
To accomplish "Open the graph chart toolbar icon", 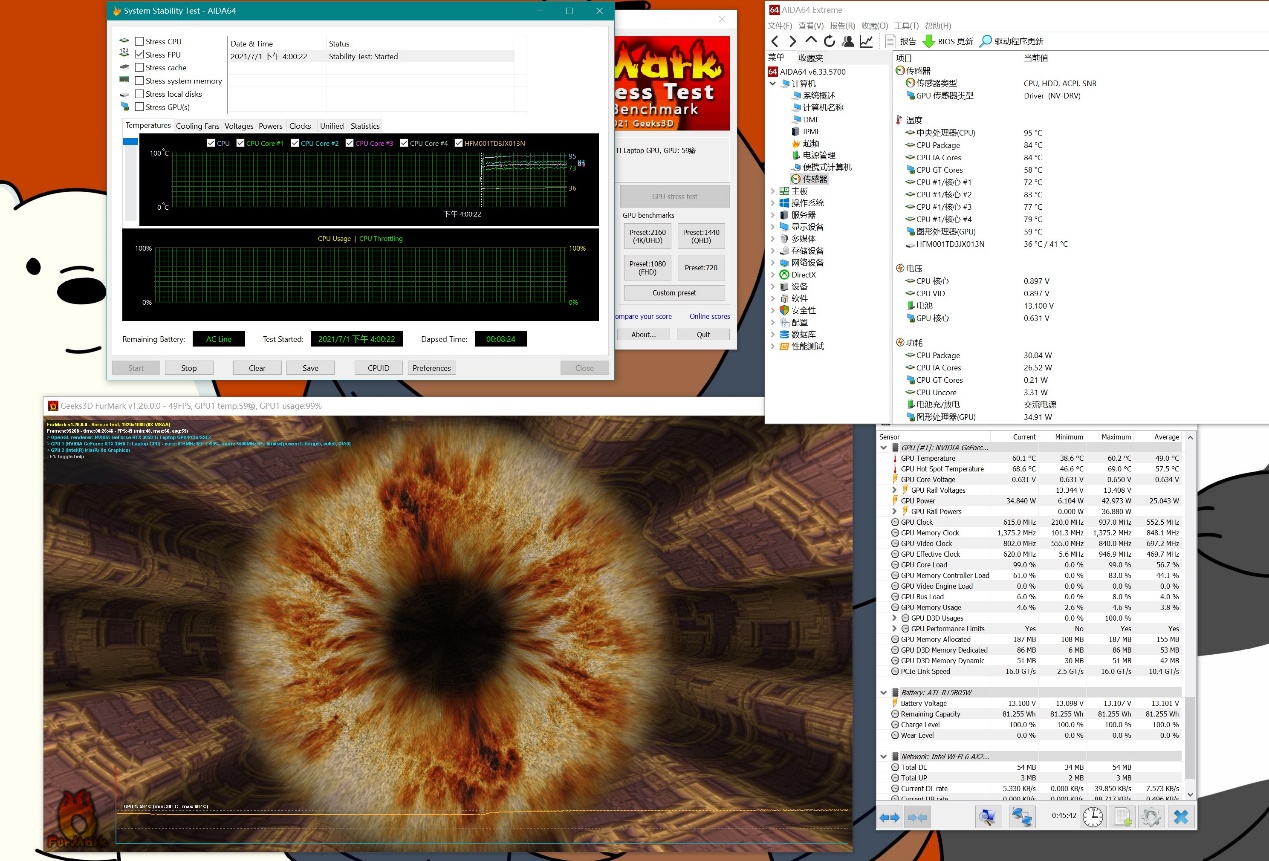I will [x=866, y=41].
